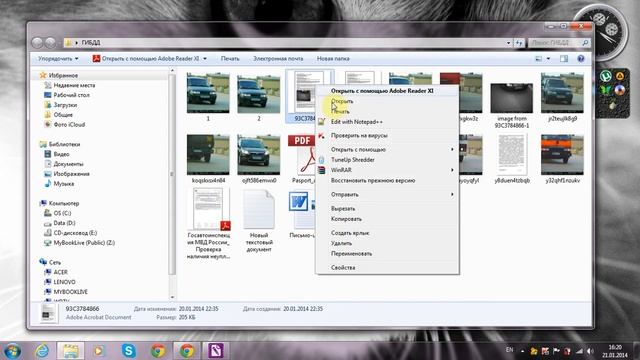Image resolution: width=640 pixels, height=360 pixels.
Task: Choose TuneUp Shredder in context menu
Action: (387, 160)
